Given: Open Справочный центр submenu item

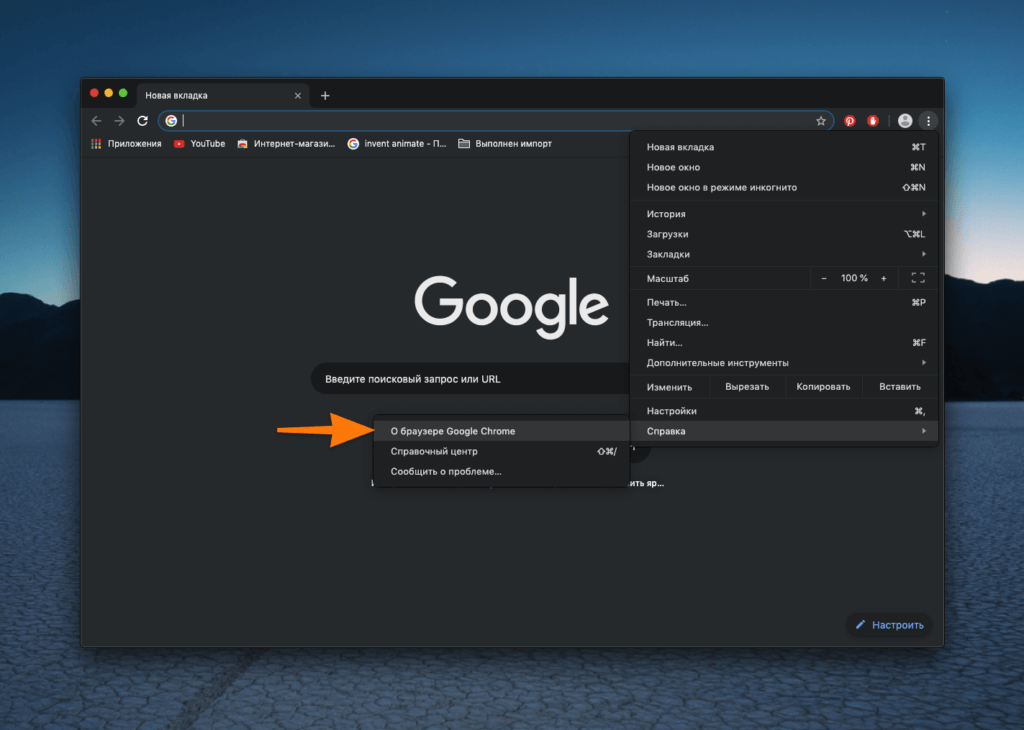Looking at the screenshot, I should click(502, 451).
